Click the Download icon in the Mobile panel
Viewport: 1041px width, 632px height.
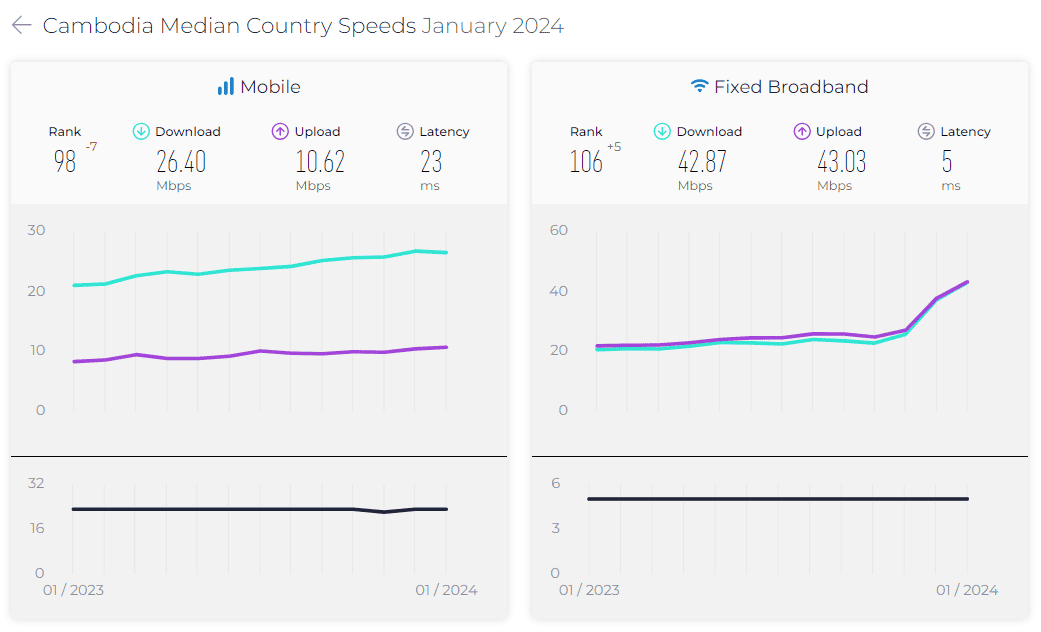point(139,131)
